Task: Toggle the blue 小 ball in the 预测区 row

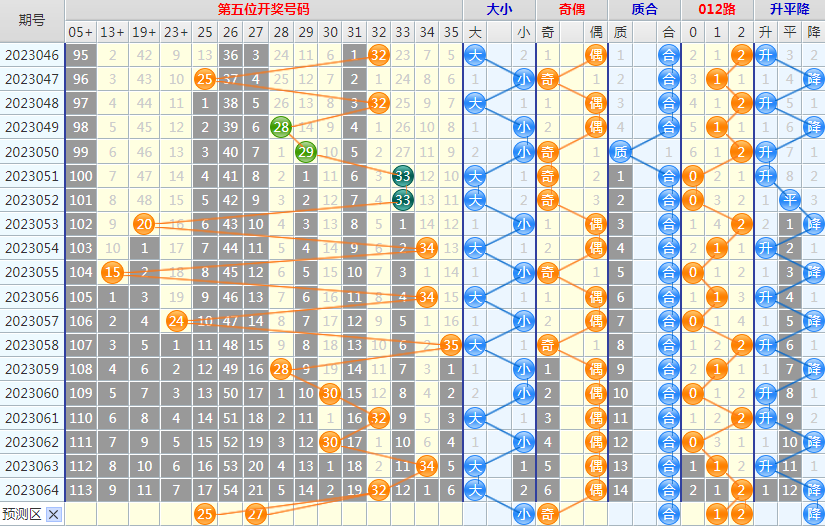Action: 524,514
